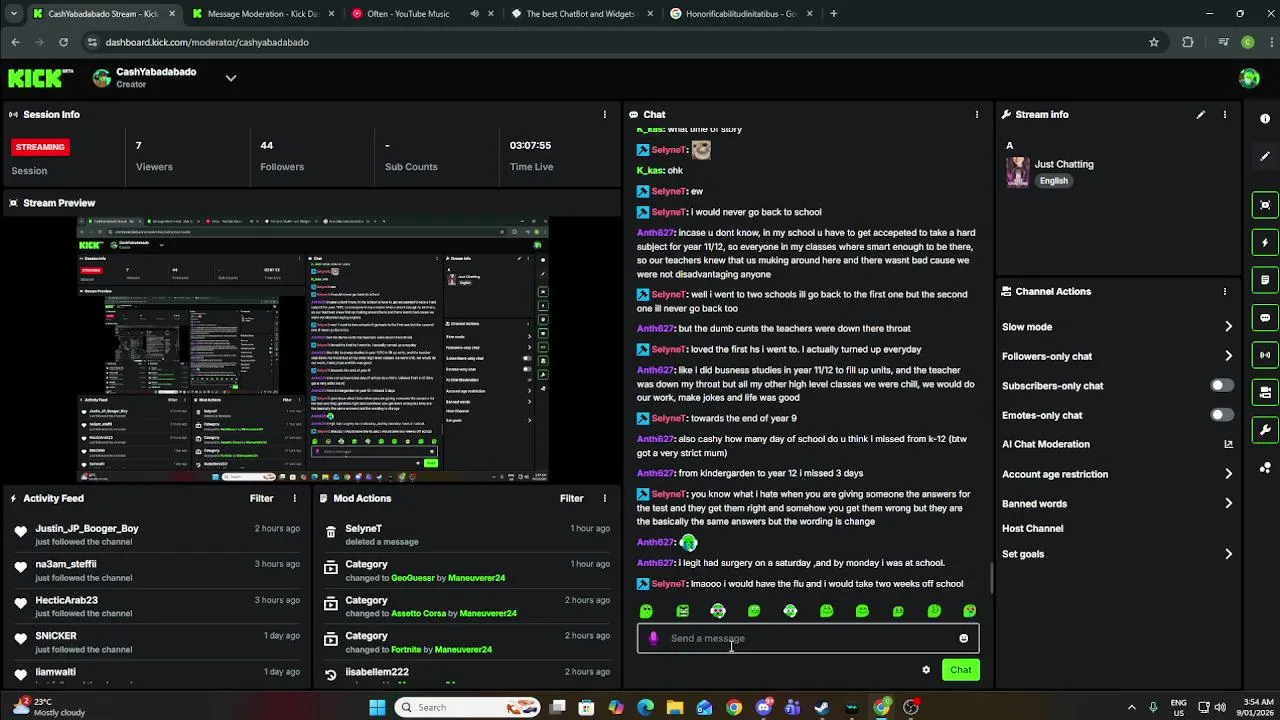Go back in the browser
The width and height of the screenshot is (1280, 720).
point(15,42)
